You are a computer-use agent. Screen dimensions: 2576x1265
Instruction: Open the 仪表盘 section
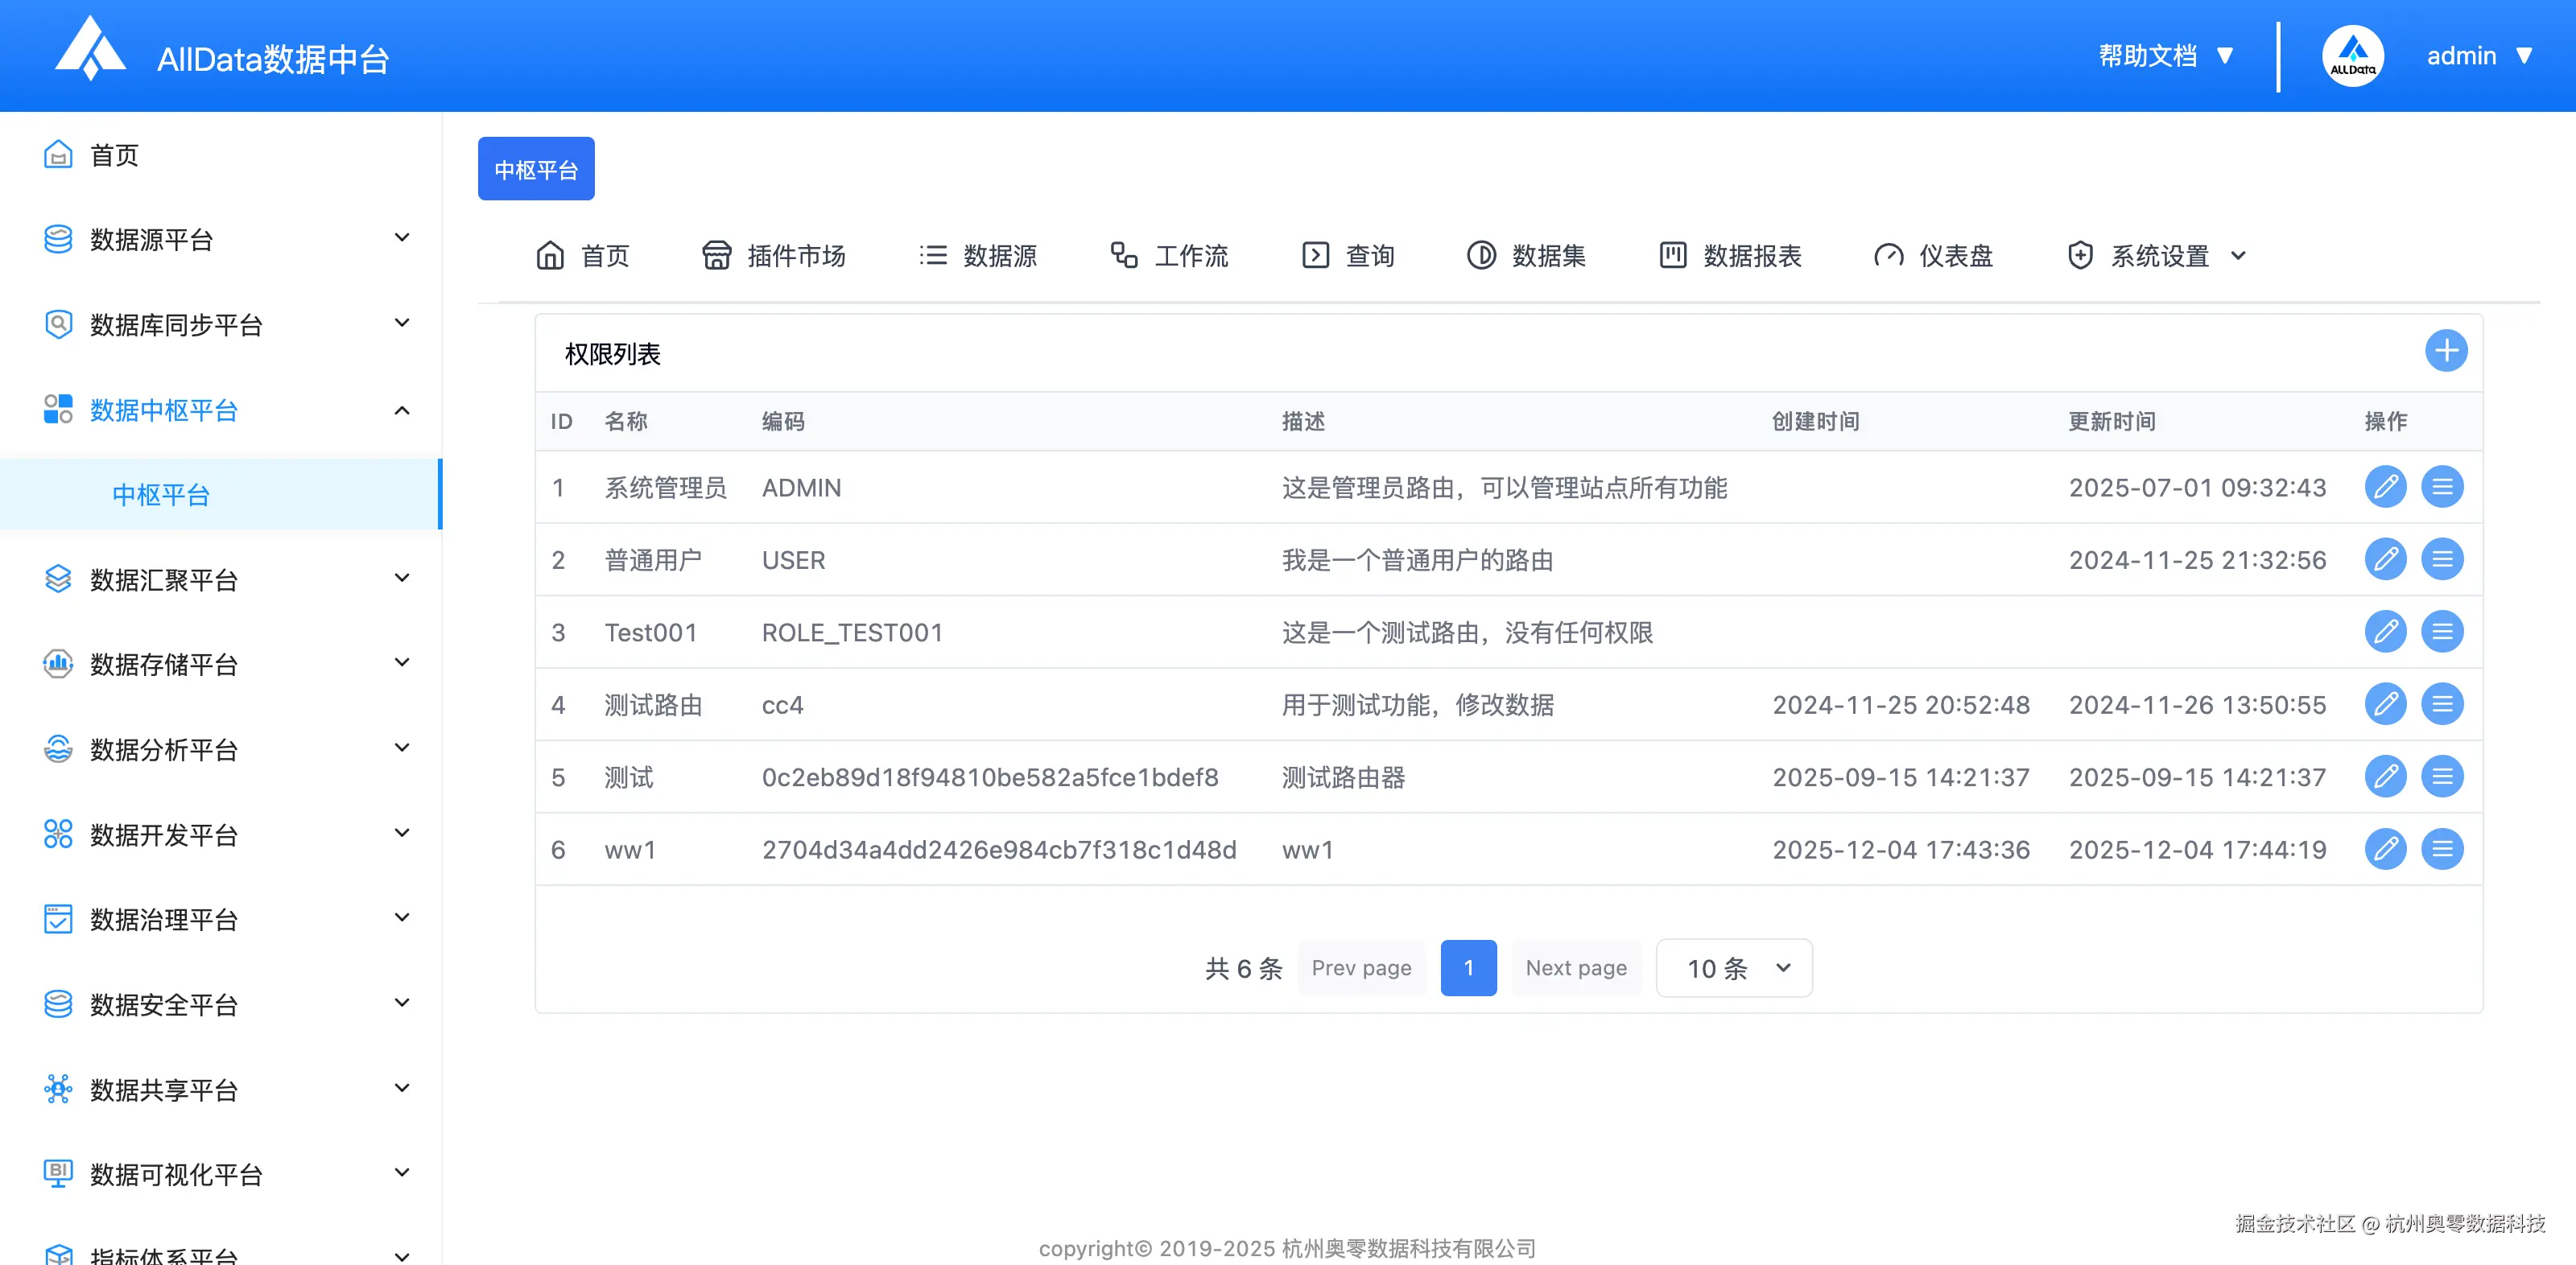click(x=1888, y=255)
